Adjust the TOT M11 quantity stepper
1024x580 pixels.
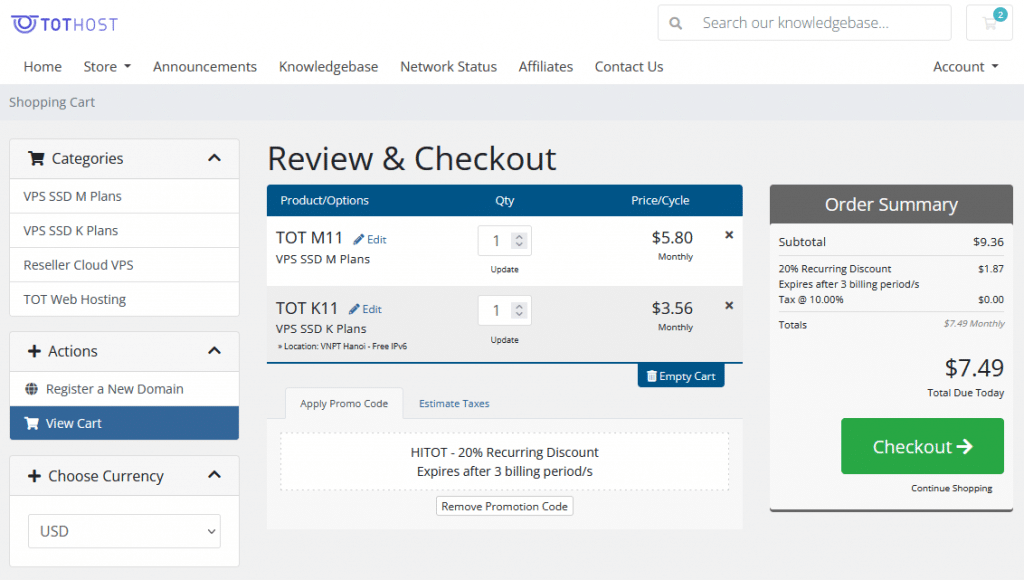519,240
